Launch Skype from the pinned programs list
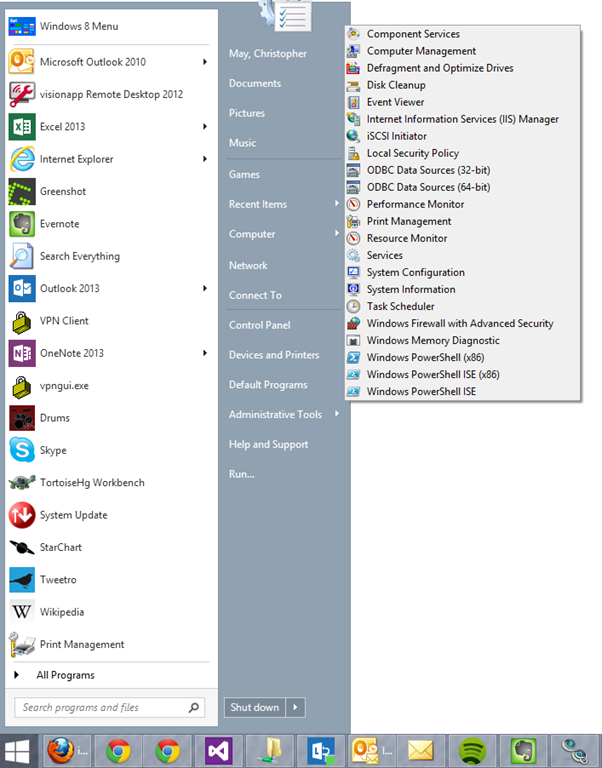The height and width of the screenshot is (768, 602). (x=56, y=450)
